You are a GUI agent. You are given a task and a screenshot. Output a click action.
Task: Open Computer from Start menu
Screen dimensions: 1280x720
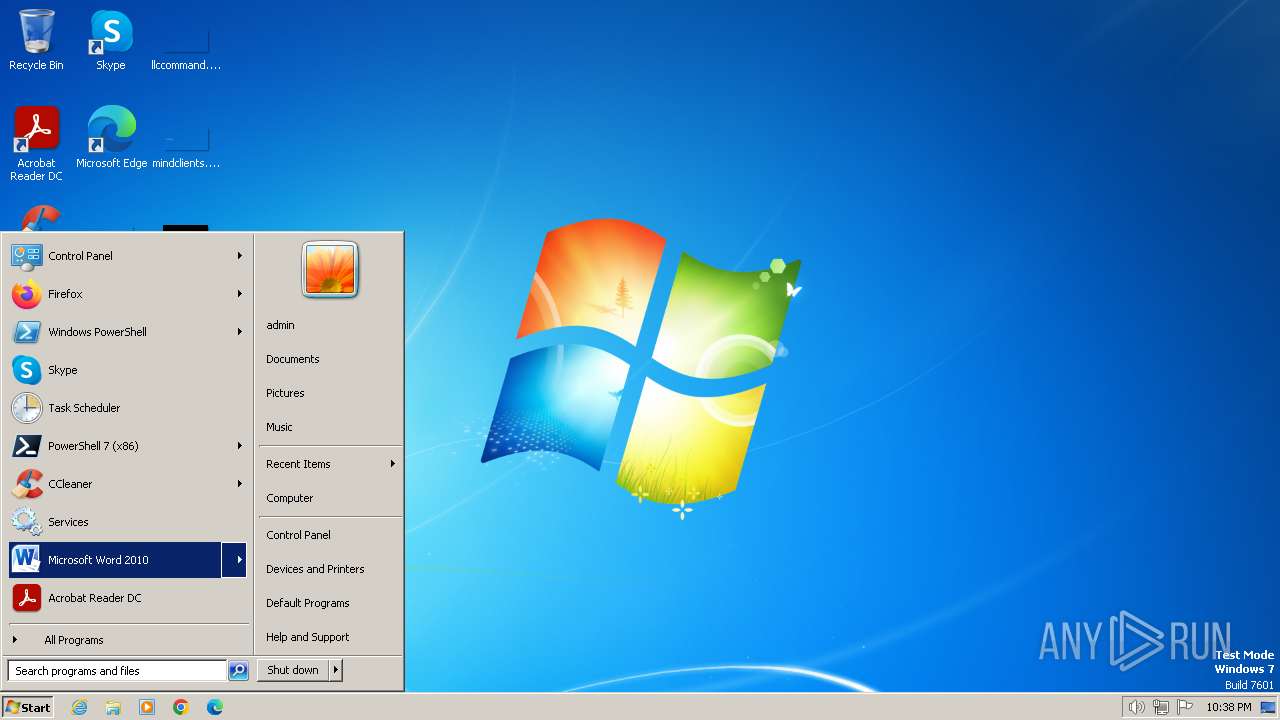click(290, 498)
